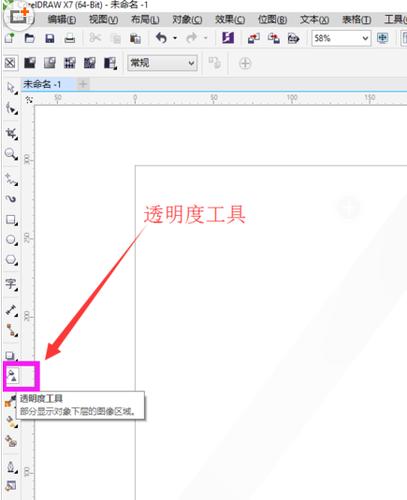Viewport: 407px width, 500px height.
Task: Select the Parallel Dimension tool
Action: 11,310
